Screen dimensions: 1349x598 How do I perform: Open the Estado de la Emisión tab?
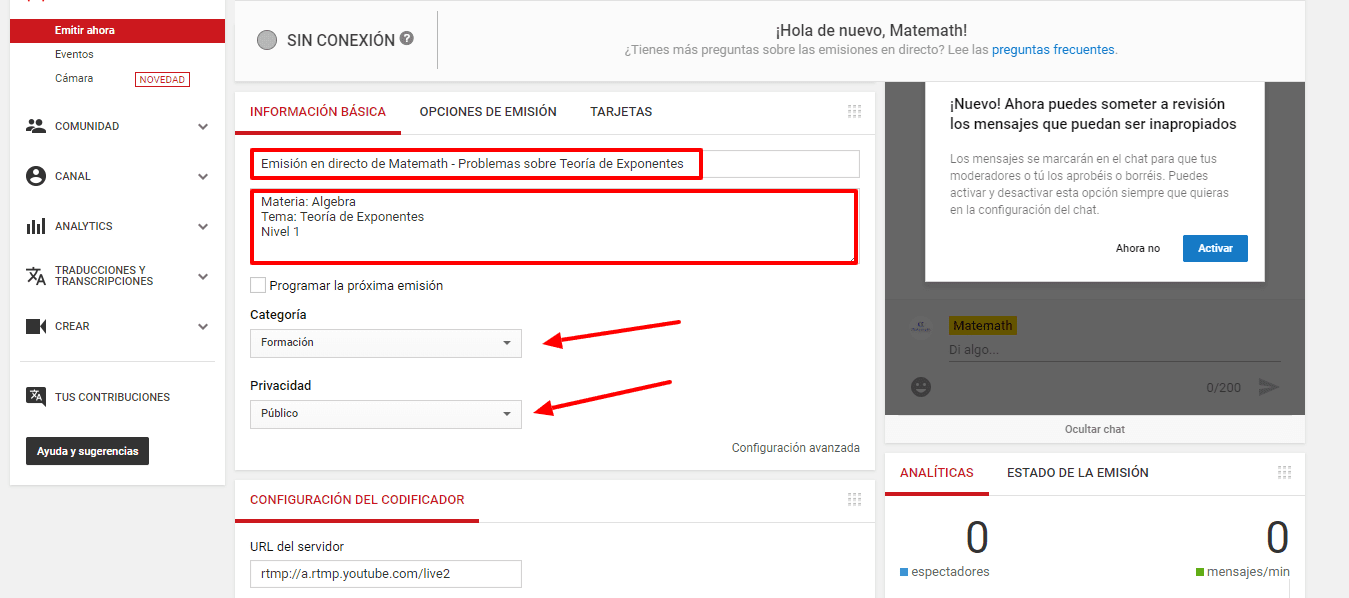pyautogui.click(x=1078, y=473)
